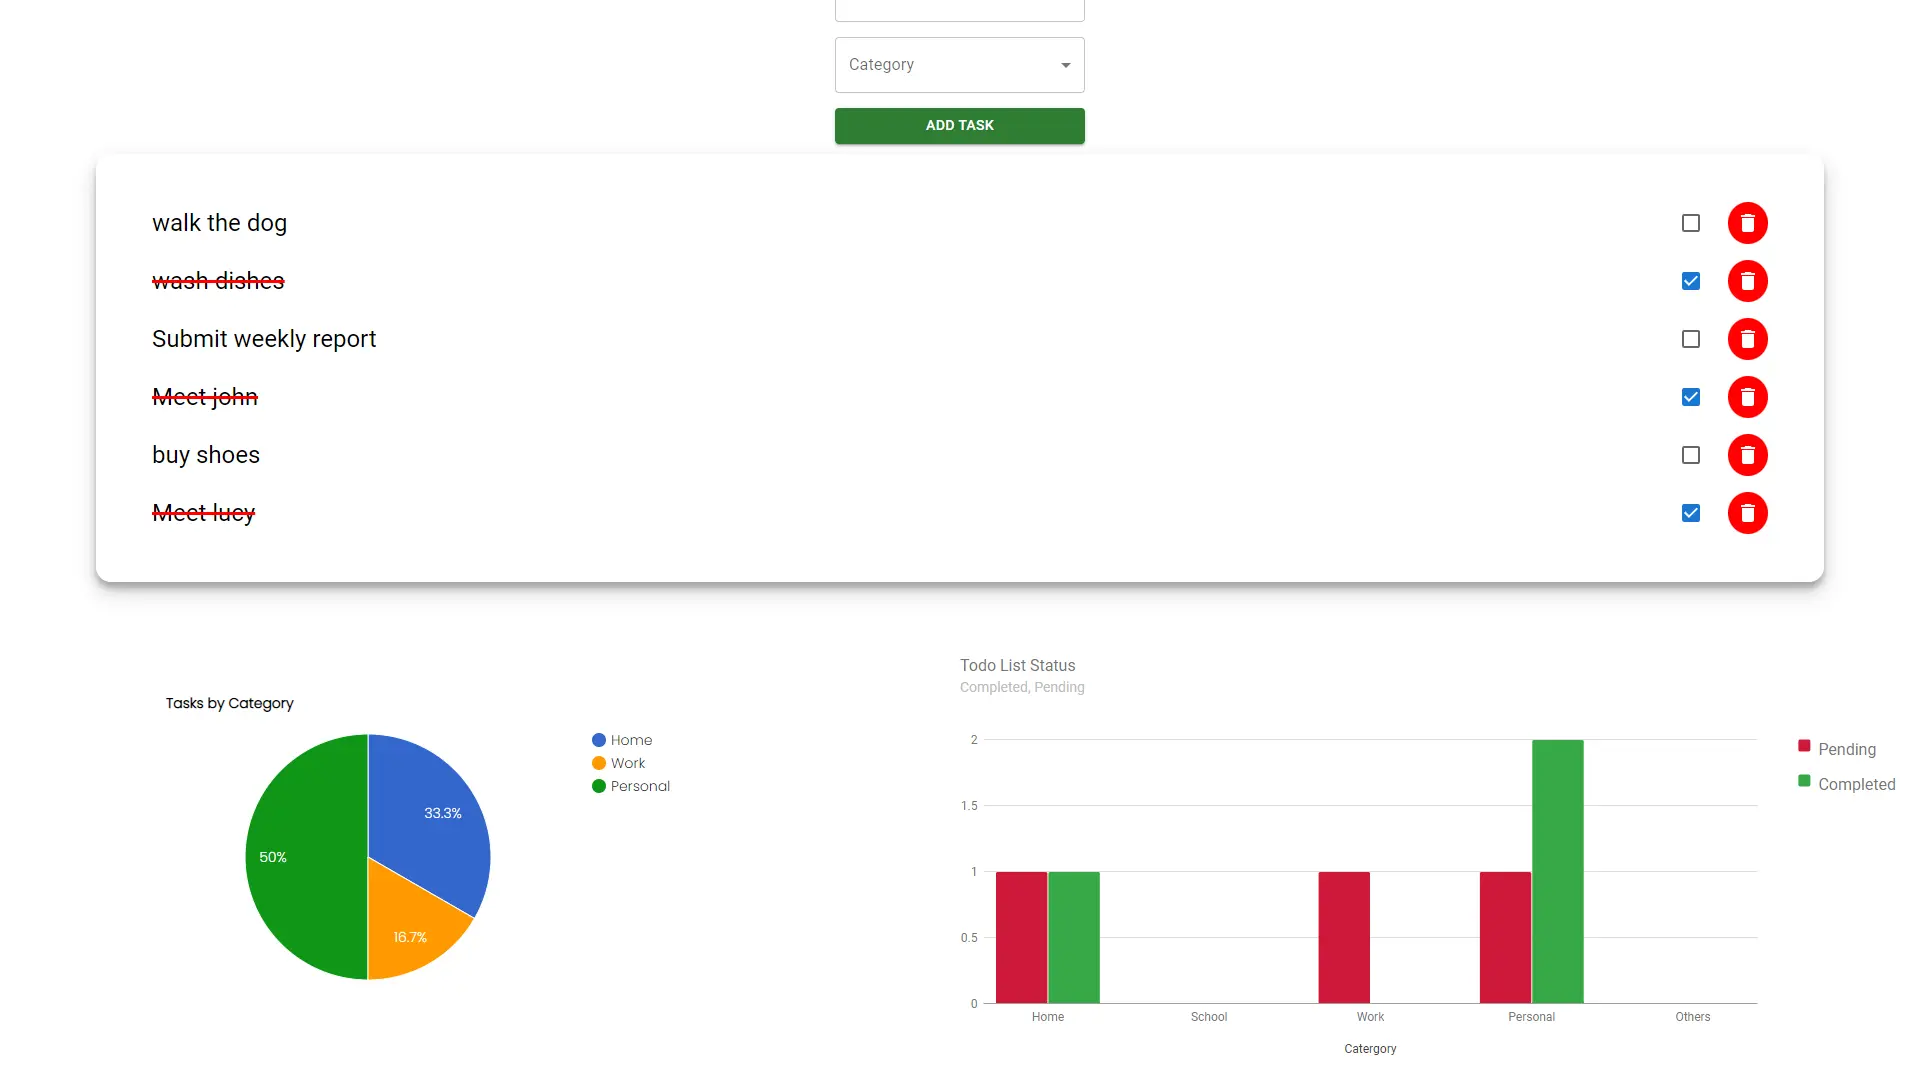The image size is (1920, 1080).
Task: Remove the 'Submit weekly report' task
Action: tap(1747, 339)
